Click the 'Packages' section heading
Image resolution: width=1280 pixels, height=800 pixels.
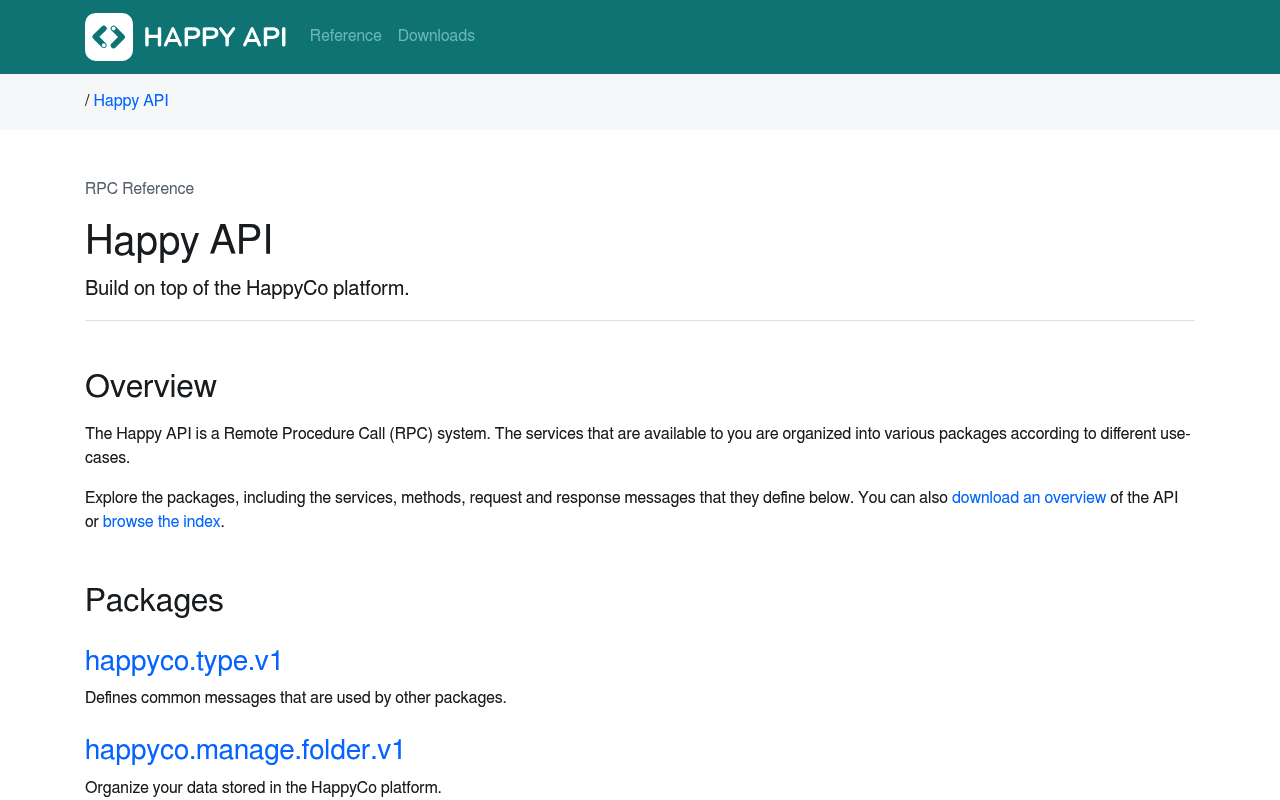click(x=154, y=601)
